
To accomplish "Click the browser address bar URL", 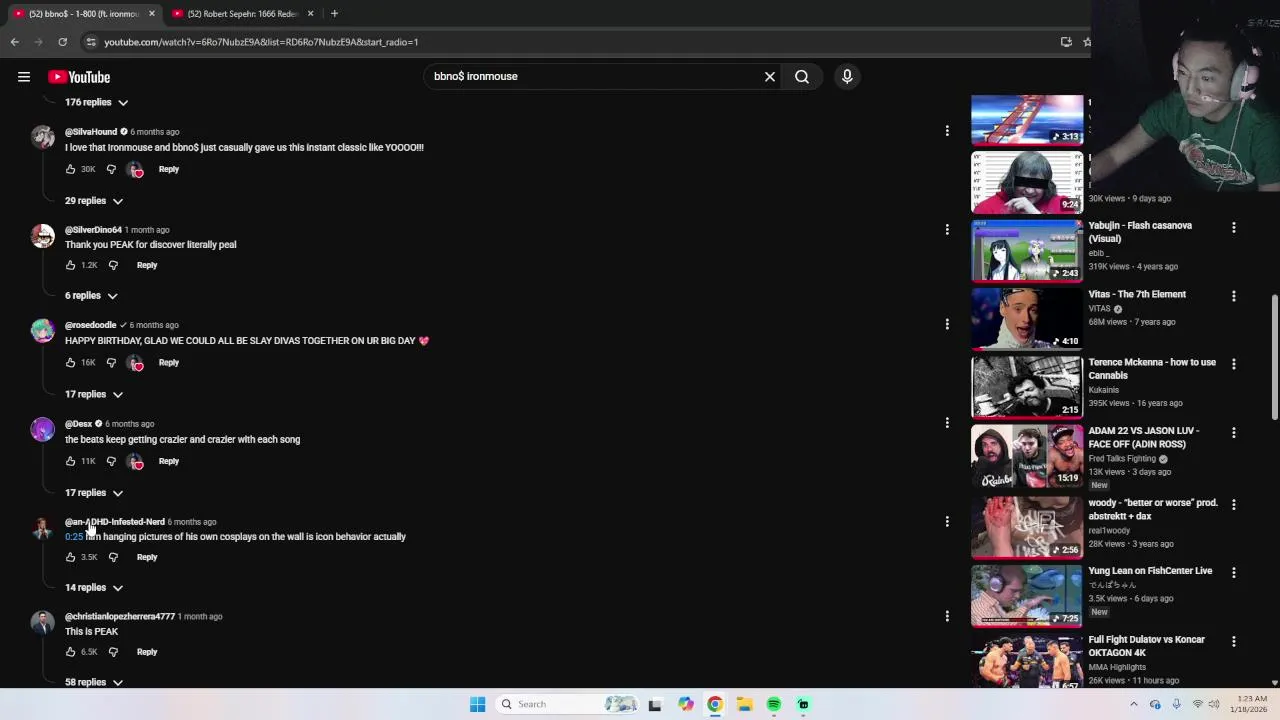I will coord(261,42).
